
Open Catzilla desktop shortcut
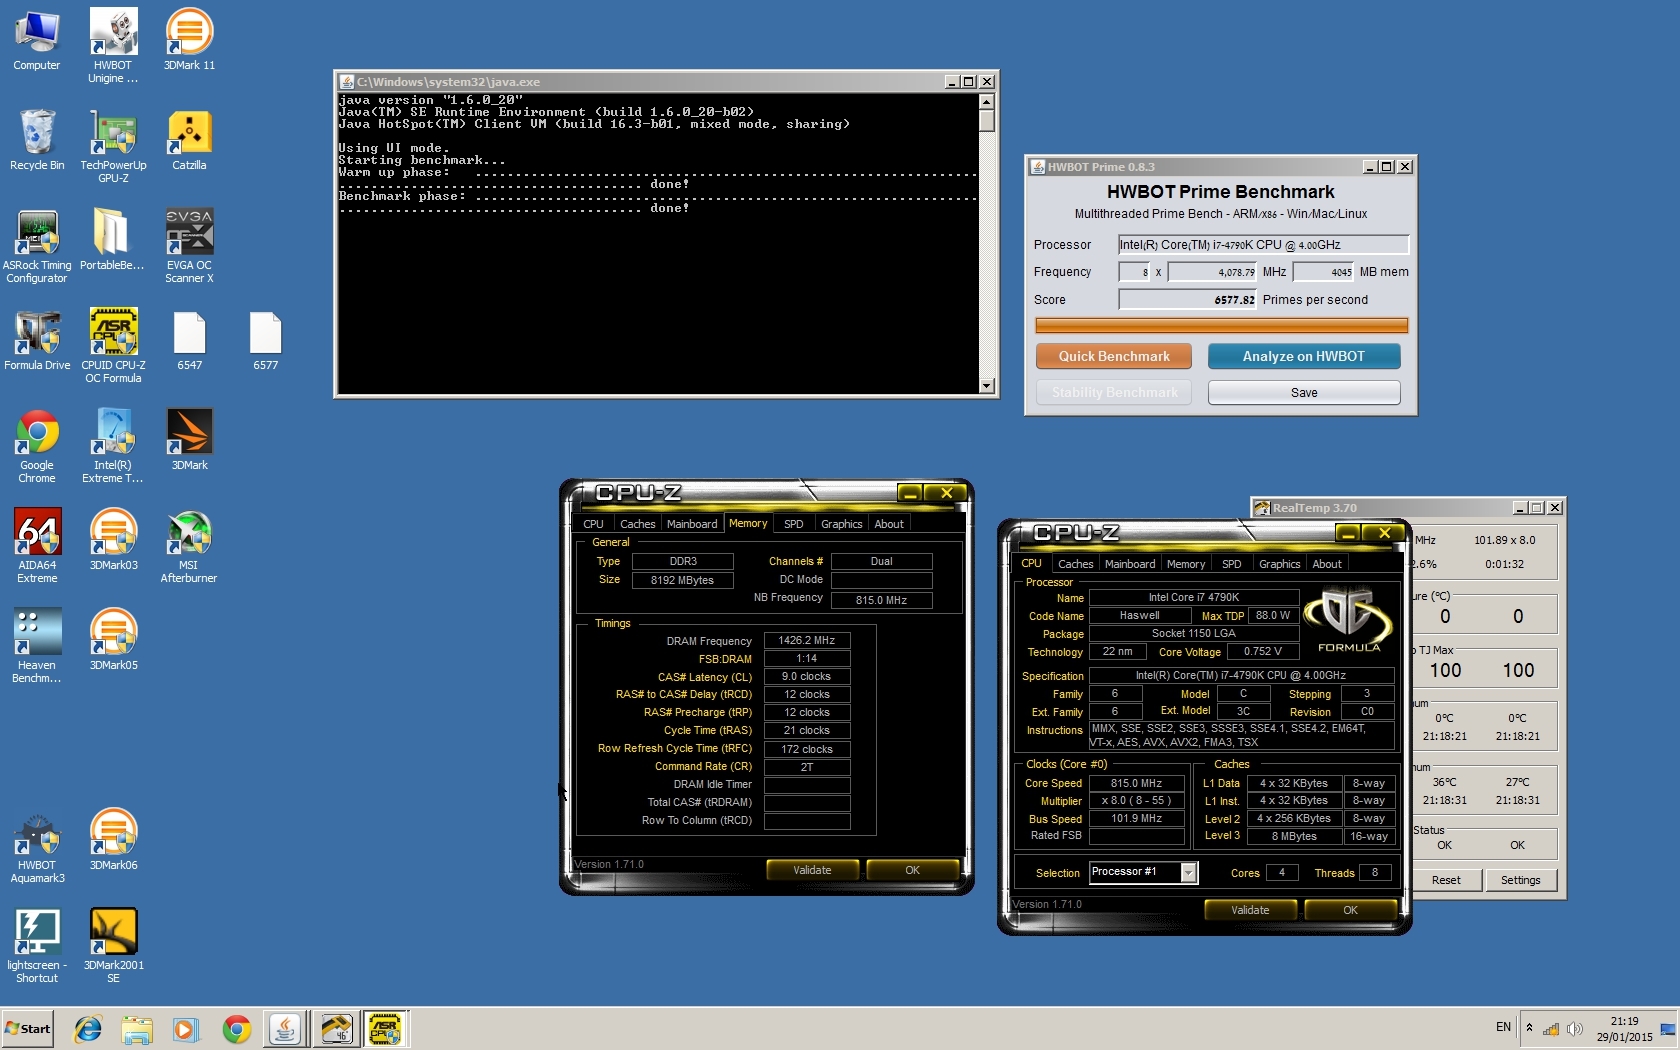click(x=189, y=141)
